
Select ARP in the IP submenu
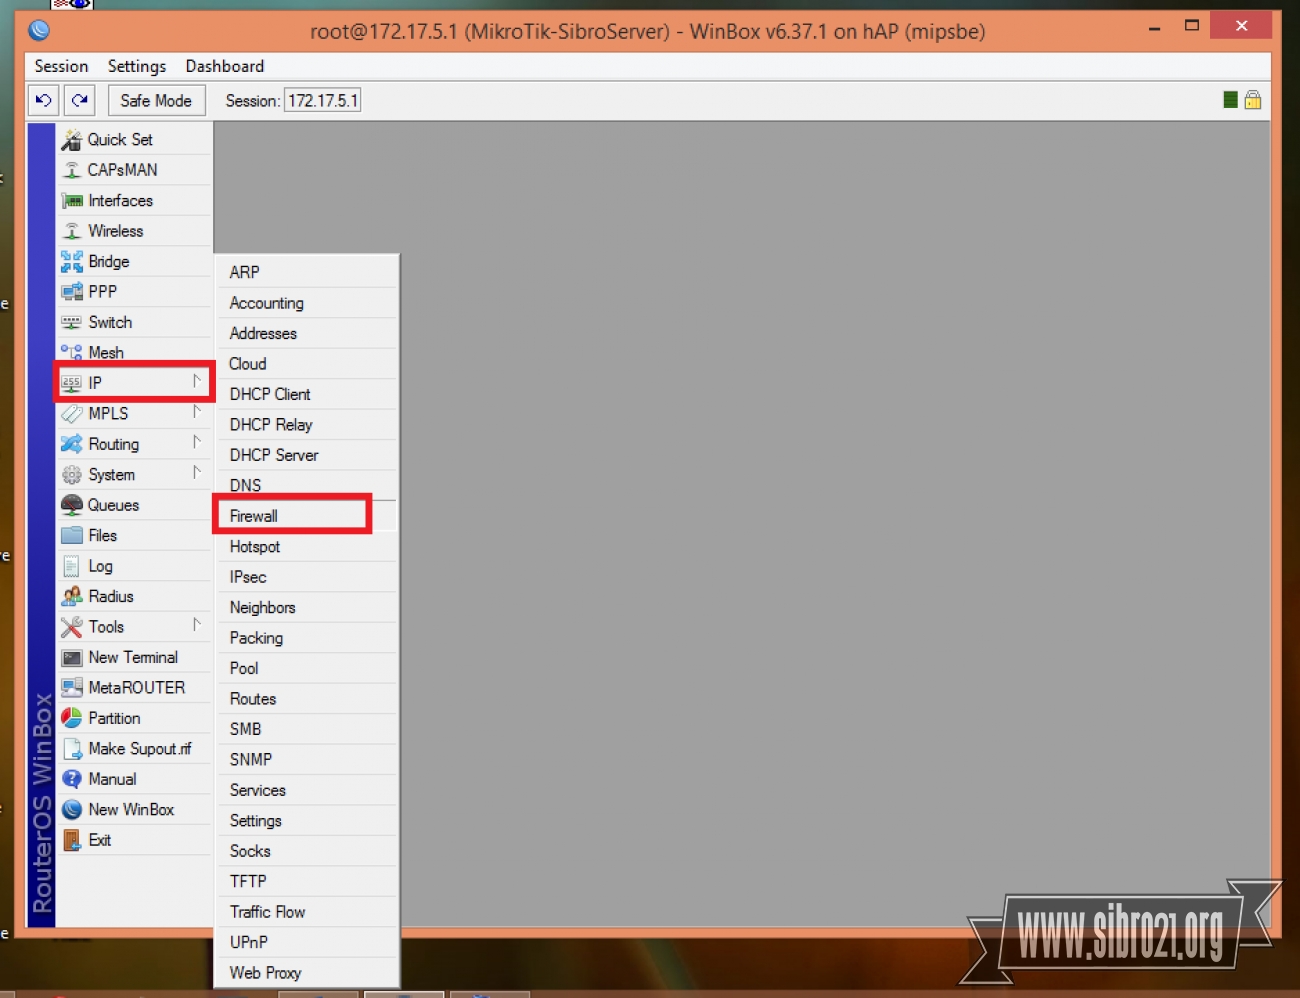pos(307,272)
